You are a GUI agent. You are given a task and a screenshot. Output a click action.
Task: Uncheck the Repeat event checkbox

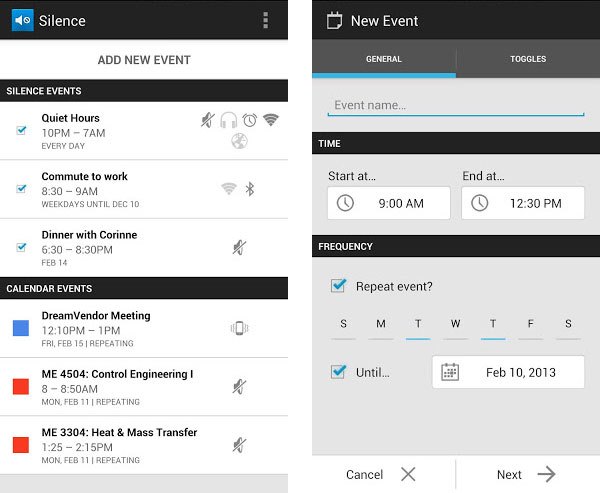tap(338, 286)
